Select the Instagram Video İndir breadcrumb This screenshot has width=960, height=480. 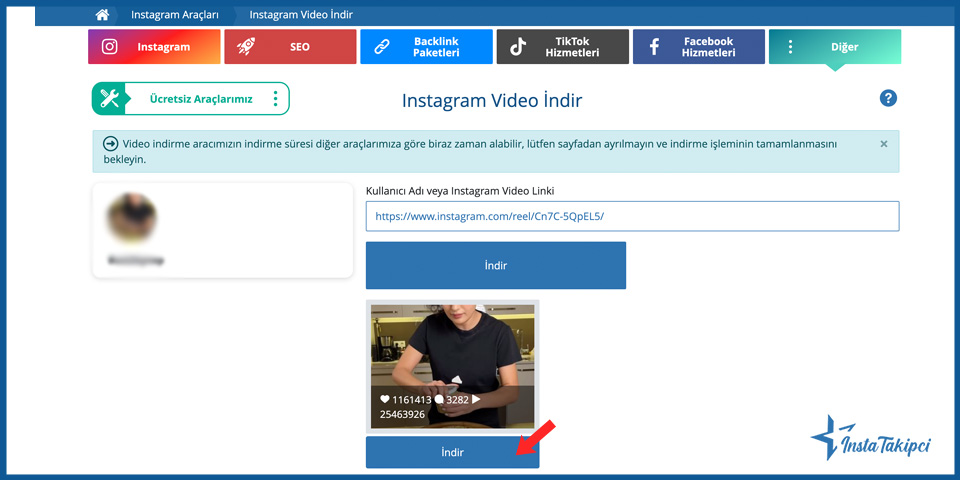coord(301,15)
